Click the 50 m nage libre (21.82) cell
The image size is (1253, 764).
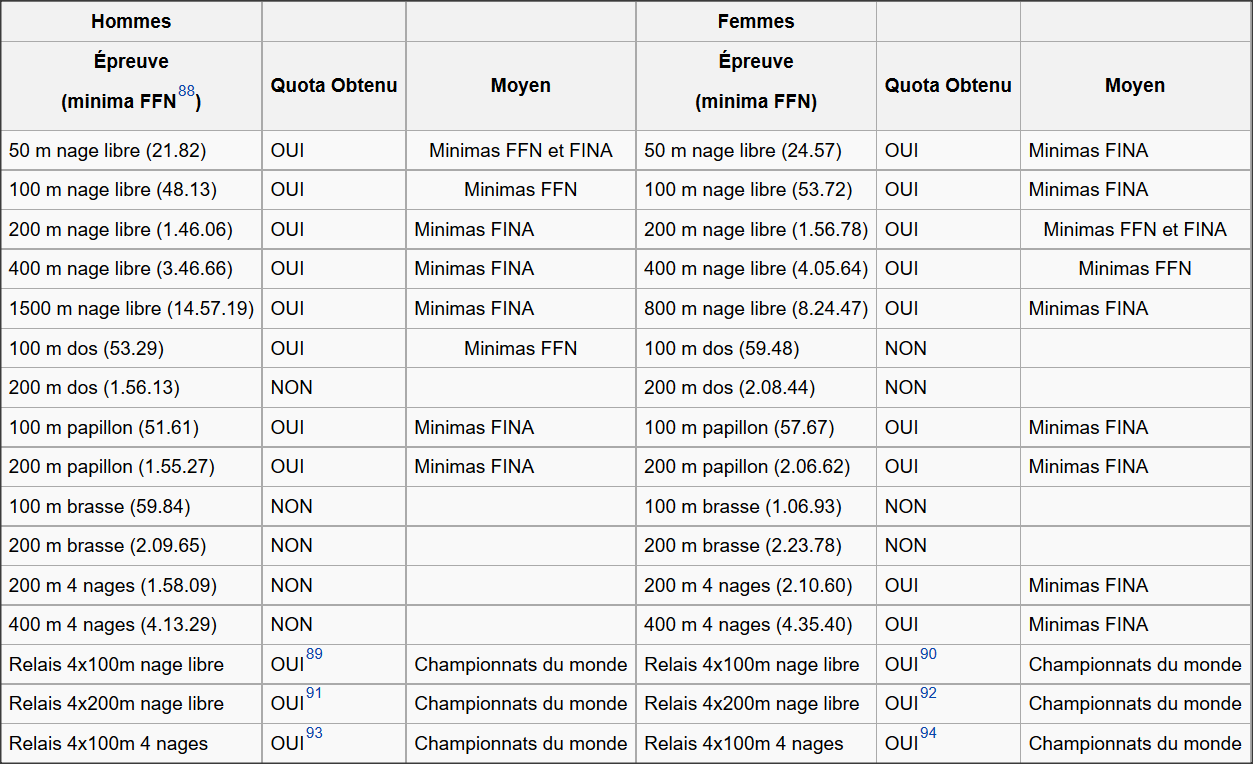click(131, 150)
